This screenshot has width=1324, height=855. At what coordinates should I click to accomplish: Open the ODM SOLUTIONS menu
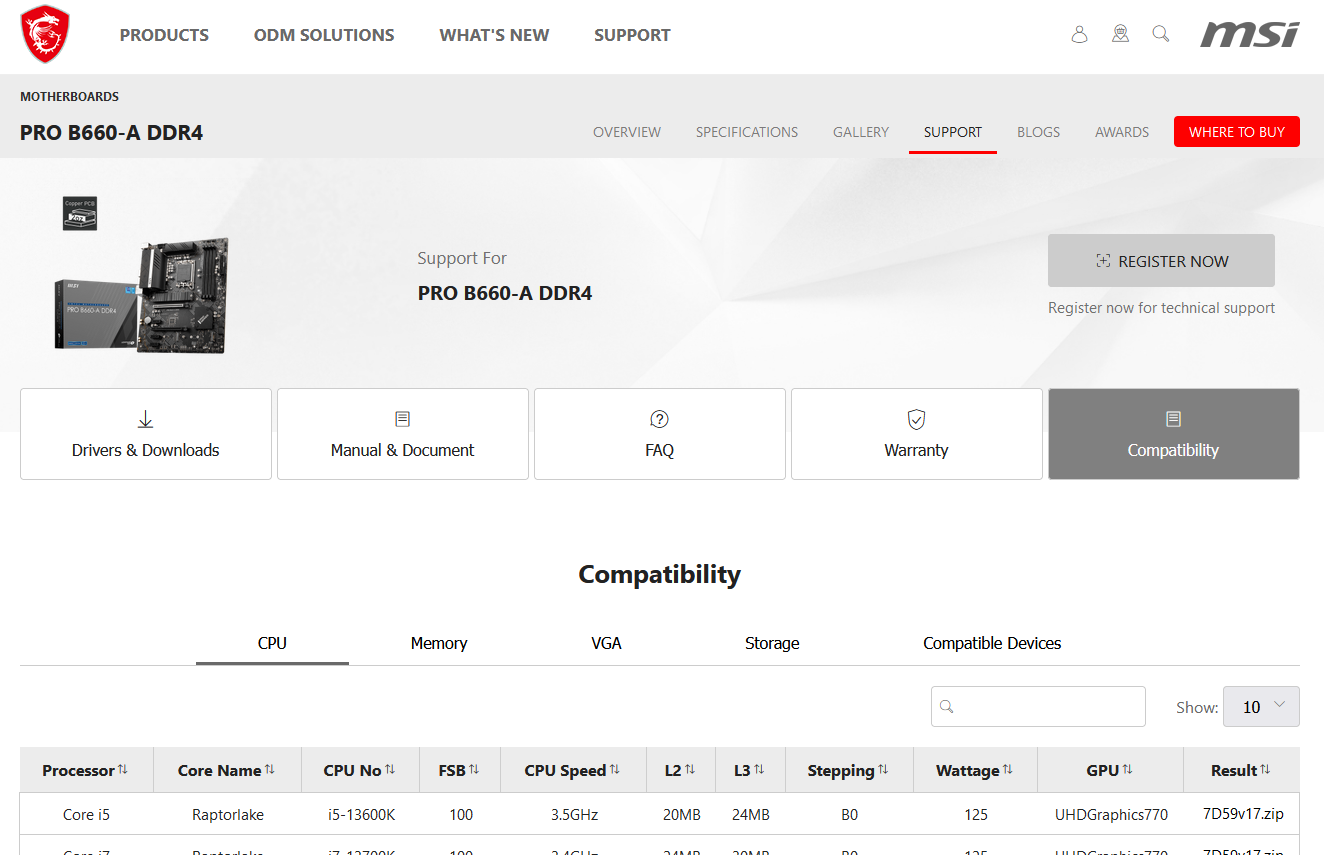click(324, 35)
